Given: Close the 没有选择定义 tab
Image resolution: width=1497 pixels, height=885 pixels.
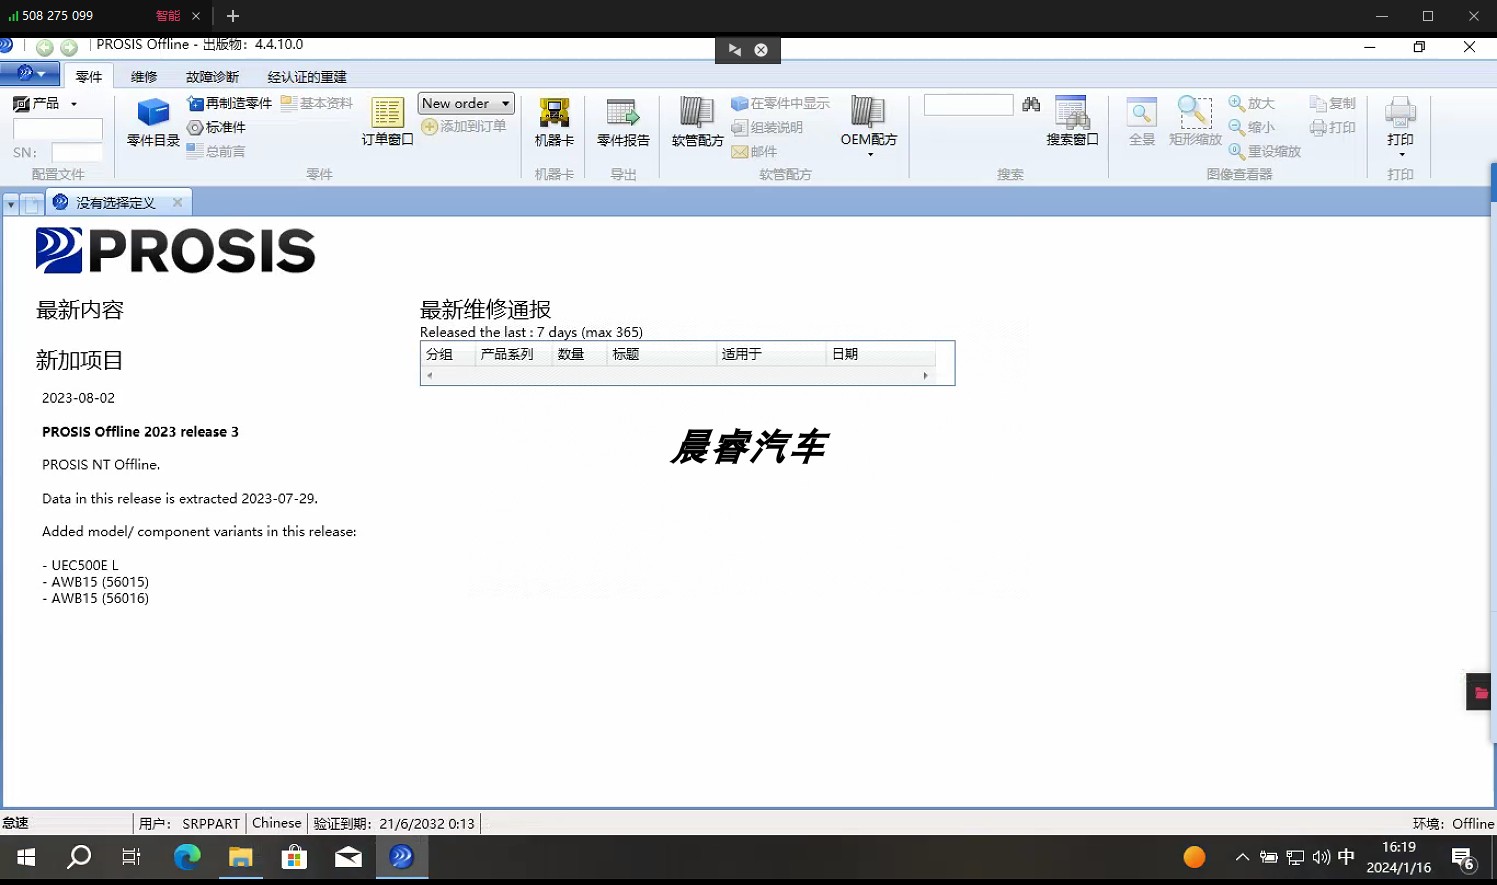Looking at the screenshot, I should tap(177, 202).
